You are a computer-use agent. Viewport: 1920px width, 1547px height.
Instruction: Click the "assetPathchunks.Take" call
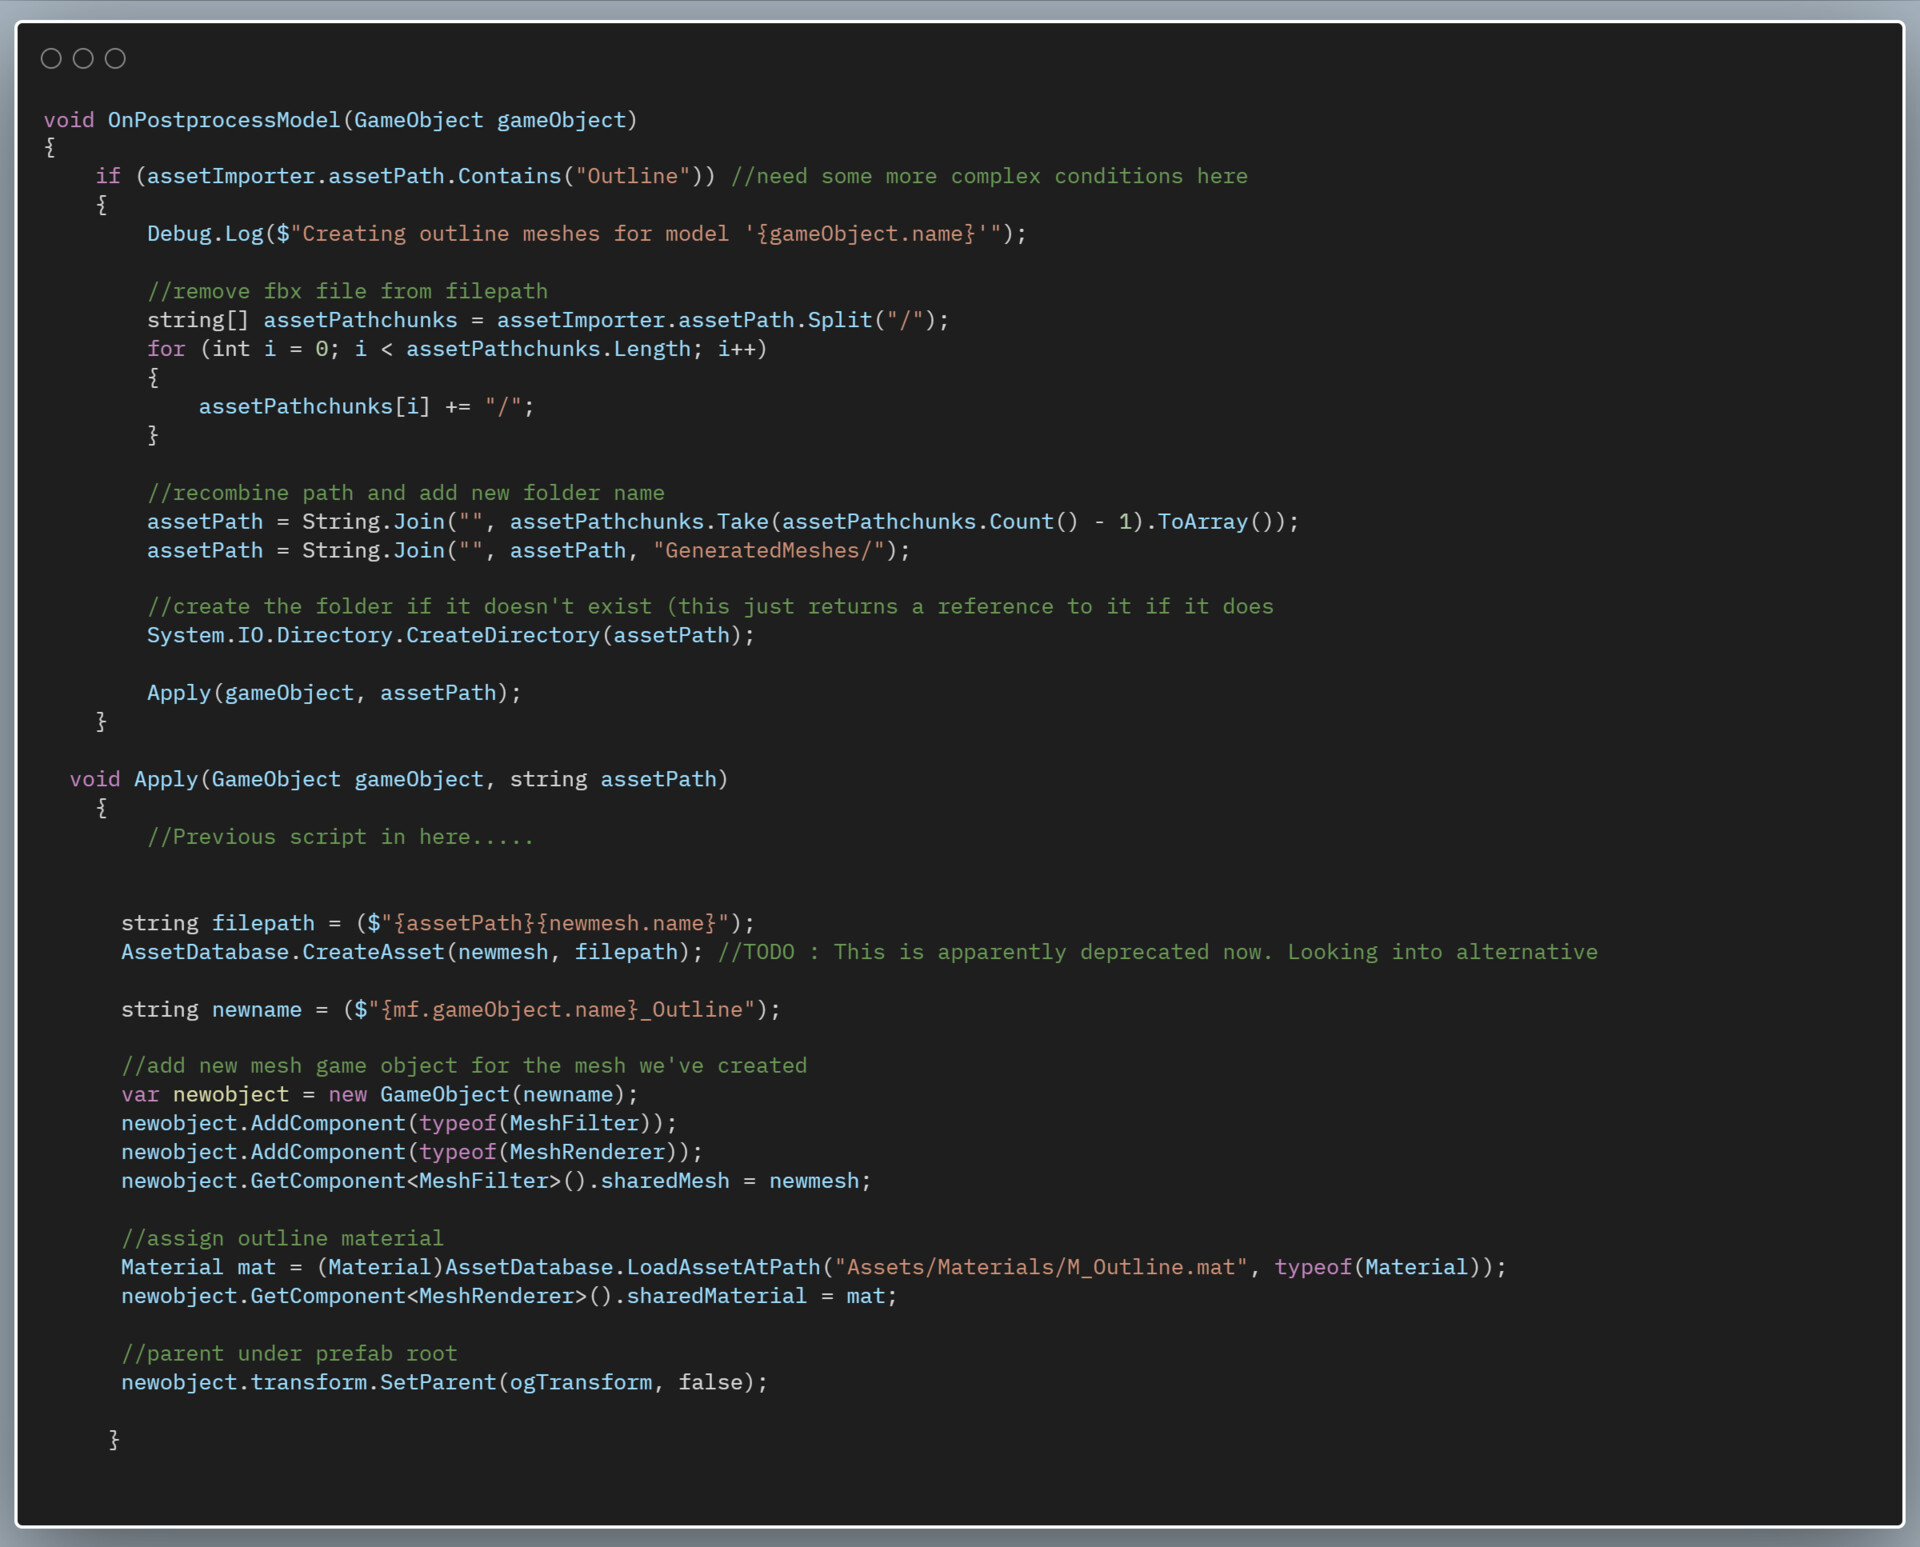639,522
